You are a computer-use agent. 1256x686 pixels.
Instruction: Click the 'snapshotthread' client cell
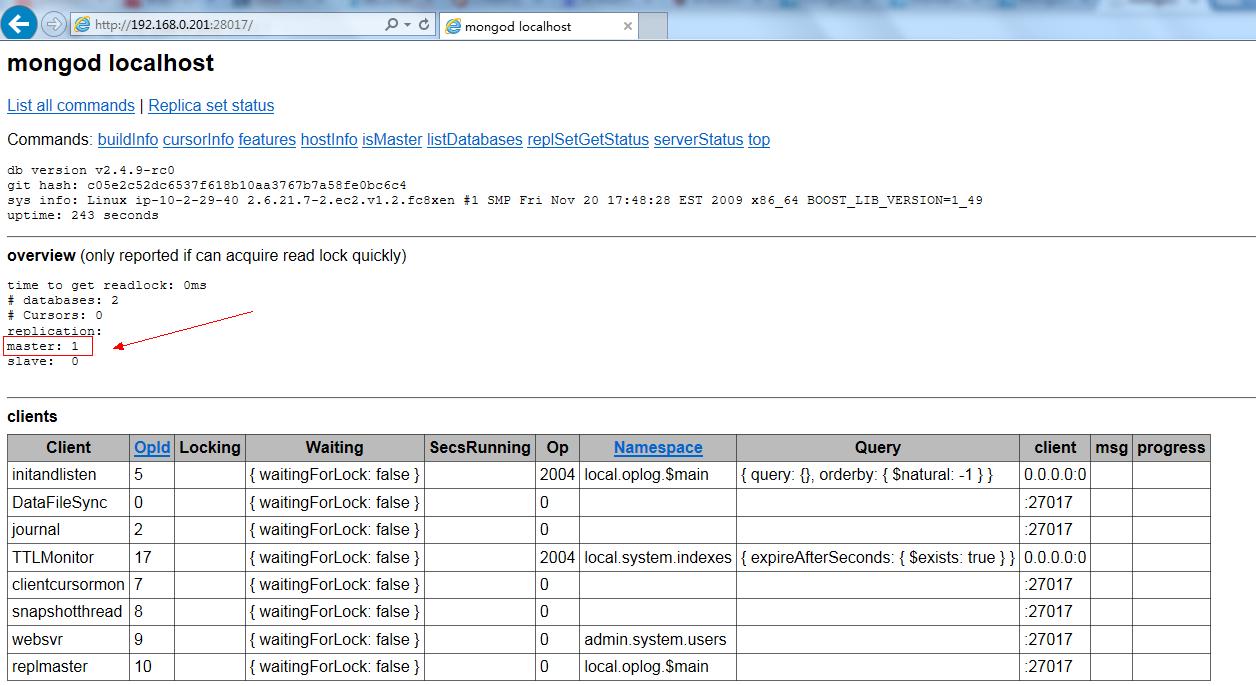point(68,611)
